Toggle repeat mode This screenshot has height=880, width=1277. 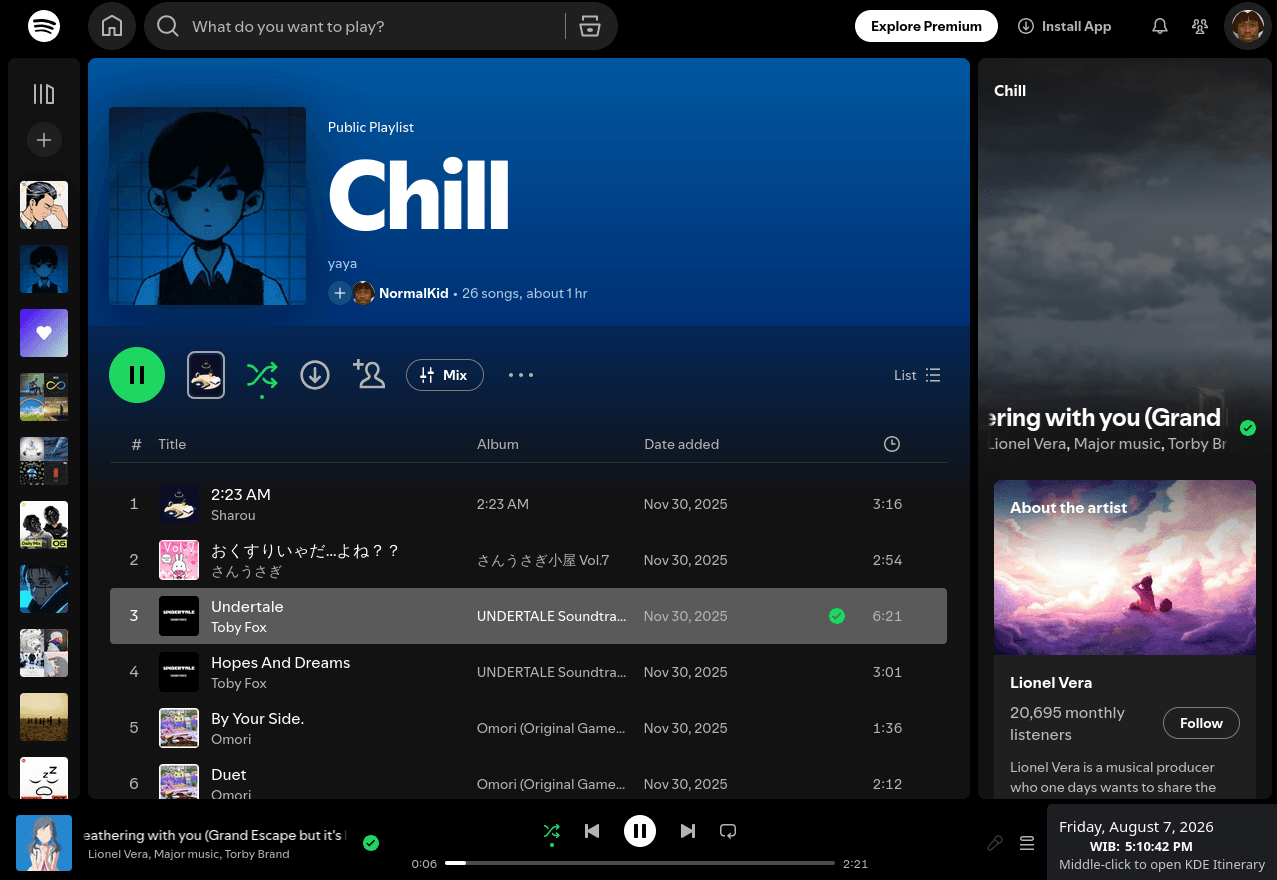coord(728,831)
